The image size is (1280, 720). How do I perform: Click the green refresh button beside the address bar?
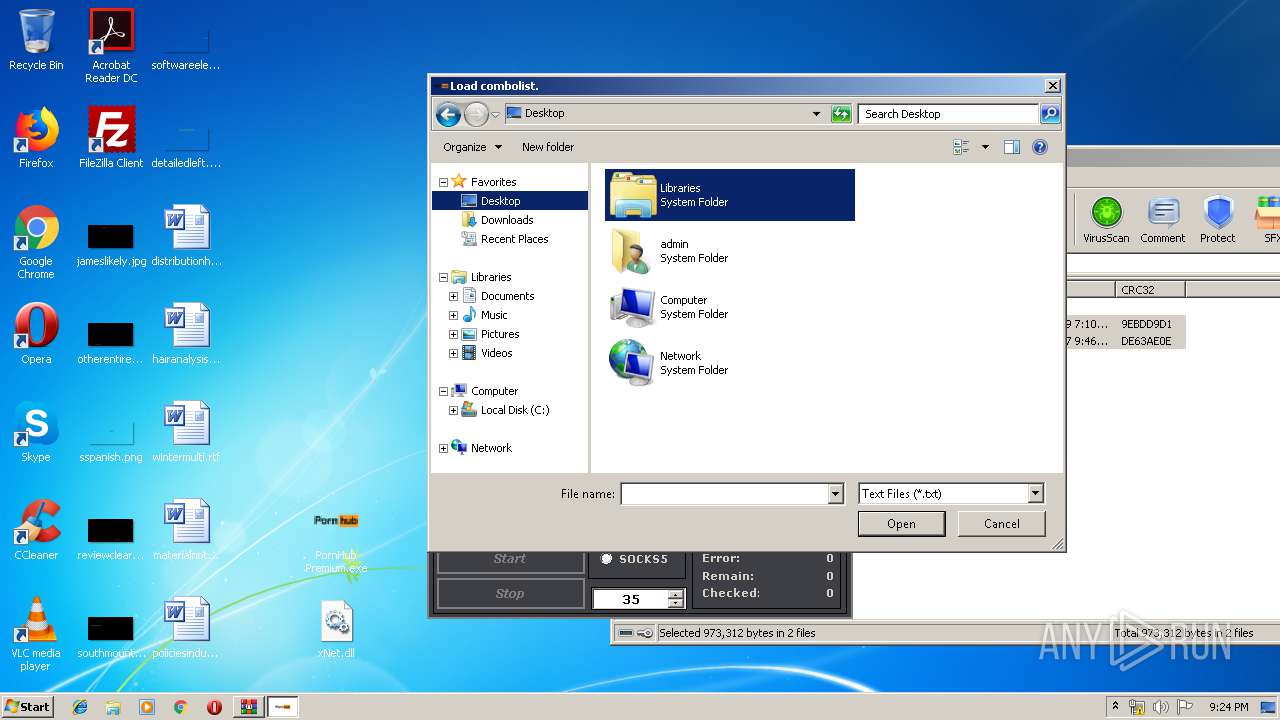tap(841, 114)
